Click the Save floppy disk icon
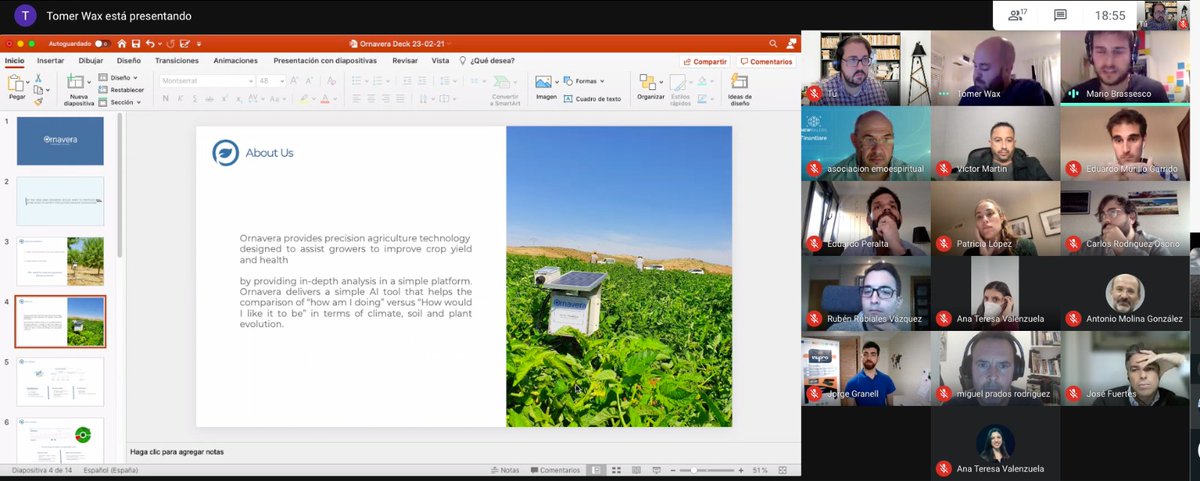 [136, 43]
